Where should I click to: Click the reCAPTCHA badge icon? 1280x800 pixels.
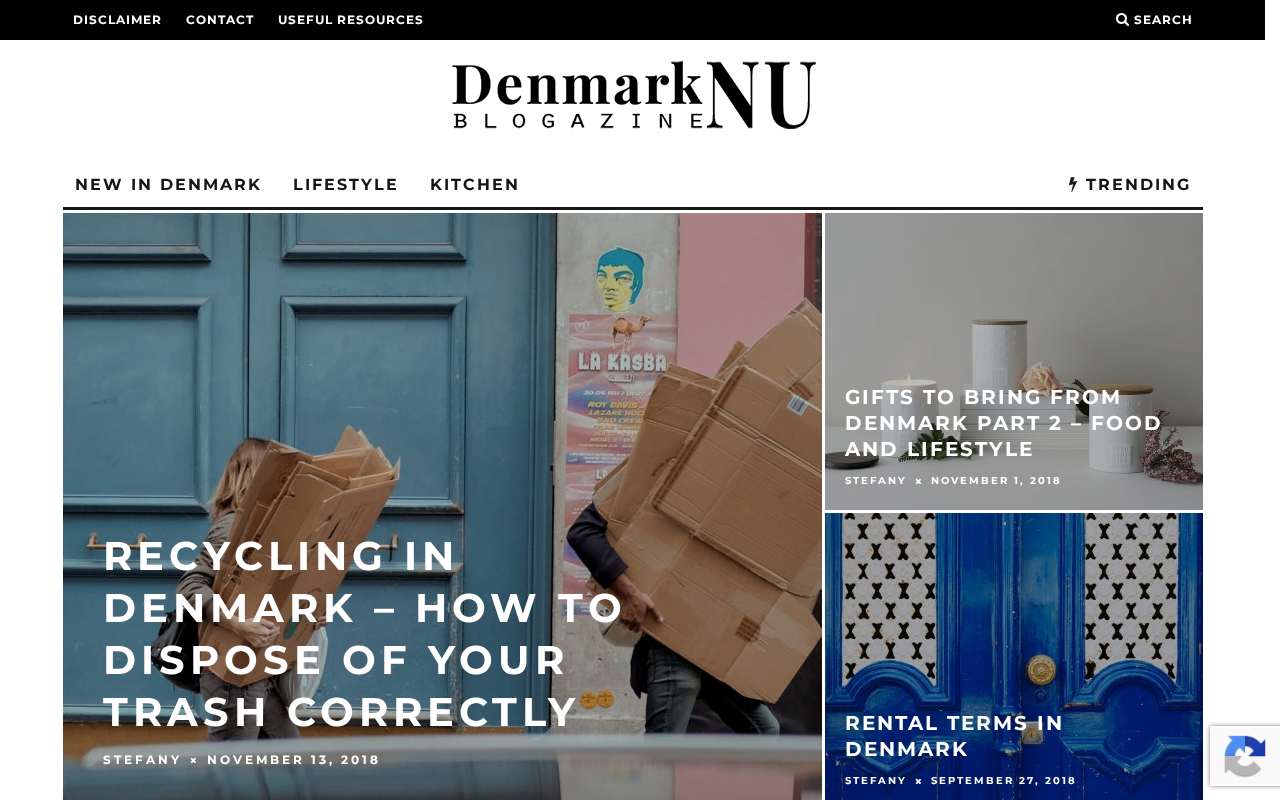click(1244, 756)
